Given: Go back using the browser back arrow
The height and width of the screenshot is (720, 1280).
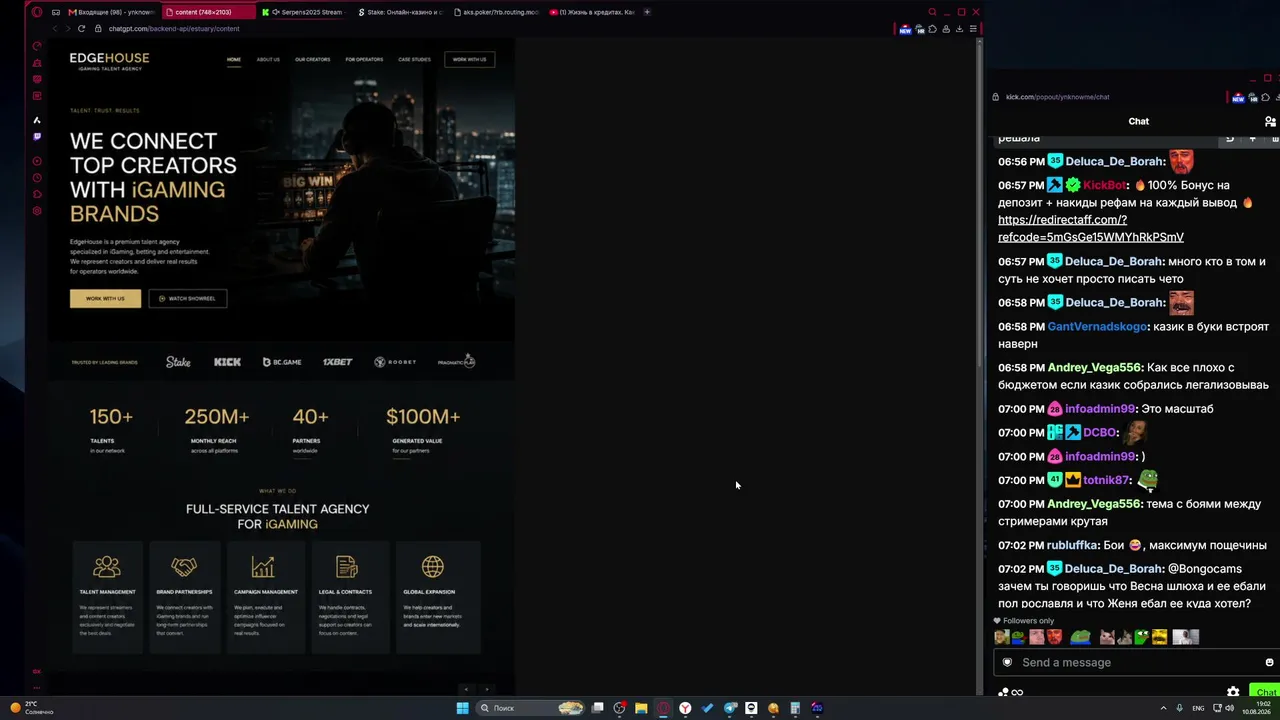Looking at the screenshot, I should tap(54, 28).
